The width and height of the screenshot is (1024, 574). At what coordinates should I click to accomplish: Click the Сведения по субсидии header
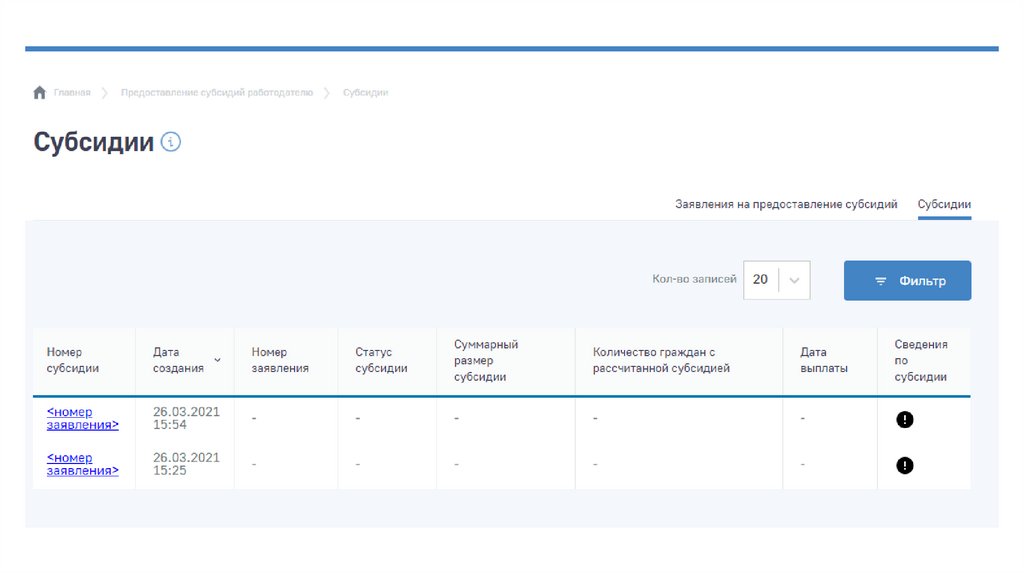(920, 360)
